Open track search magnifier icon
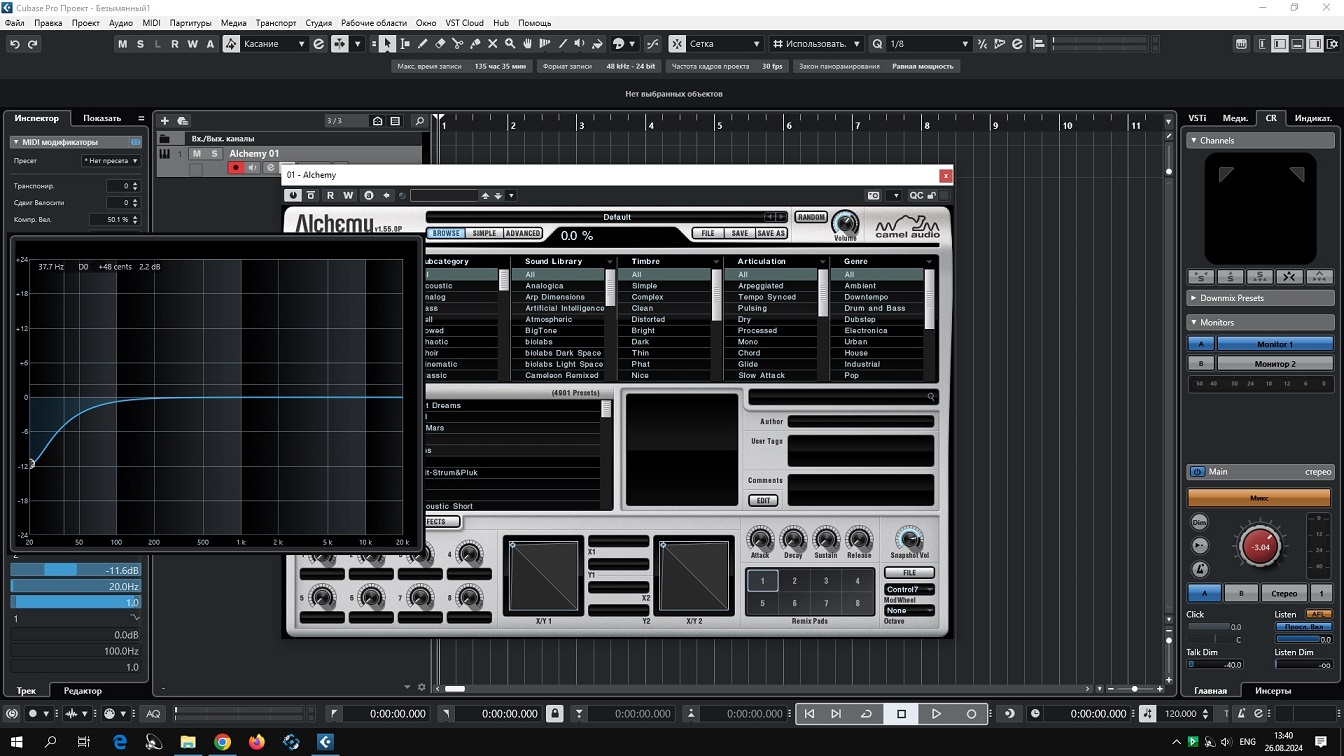 coord(420,121)
